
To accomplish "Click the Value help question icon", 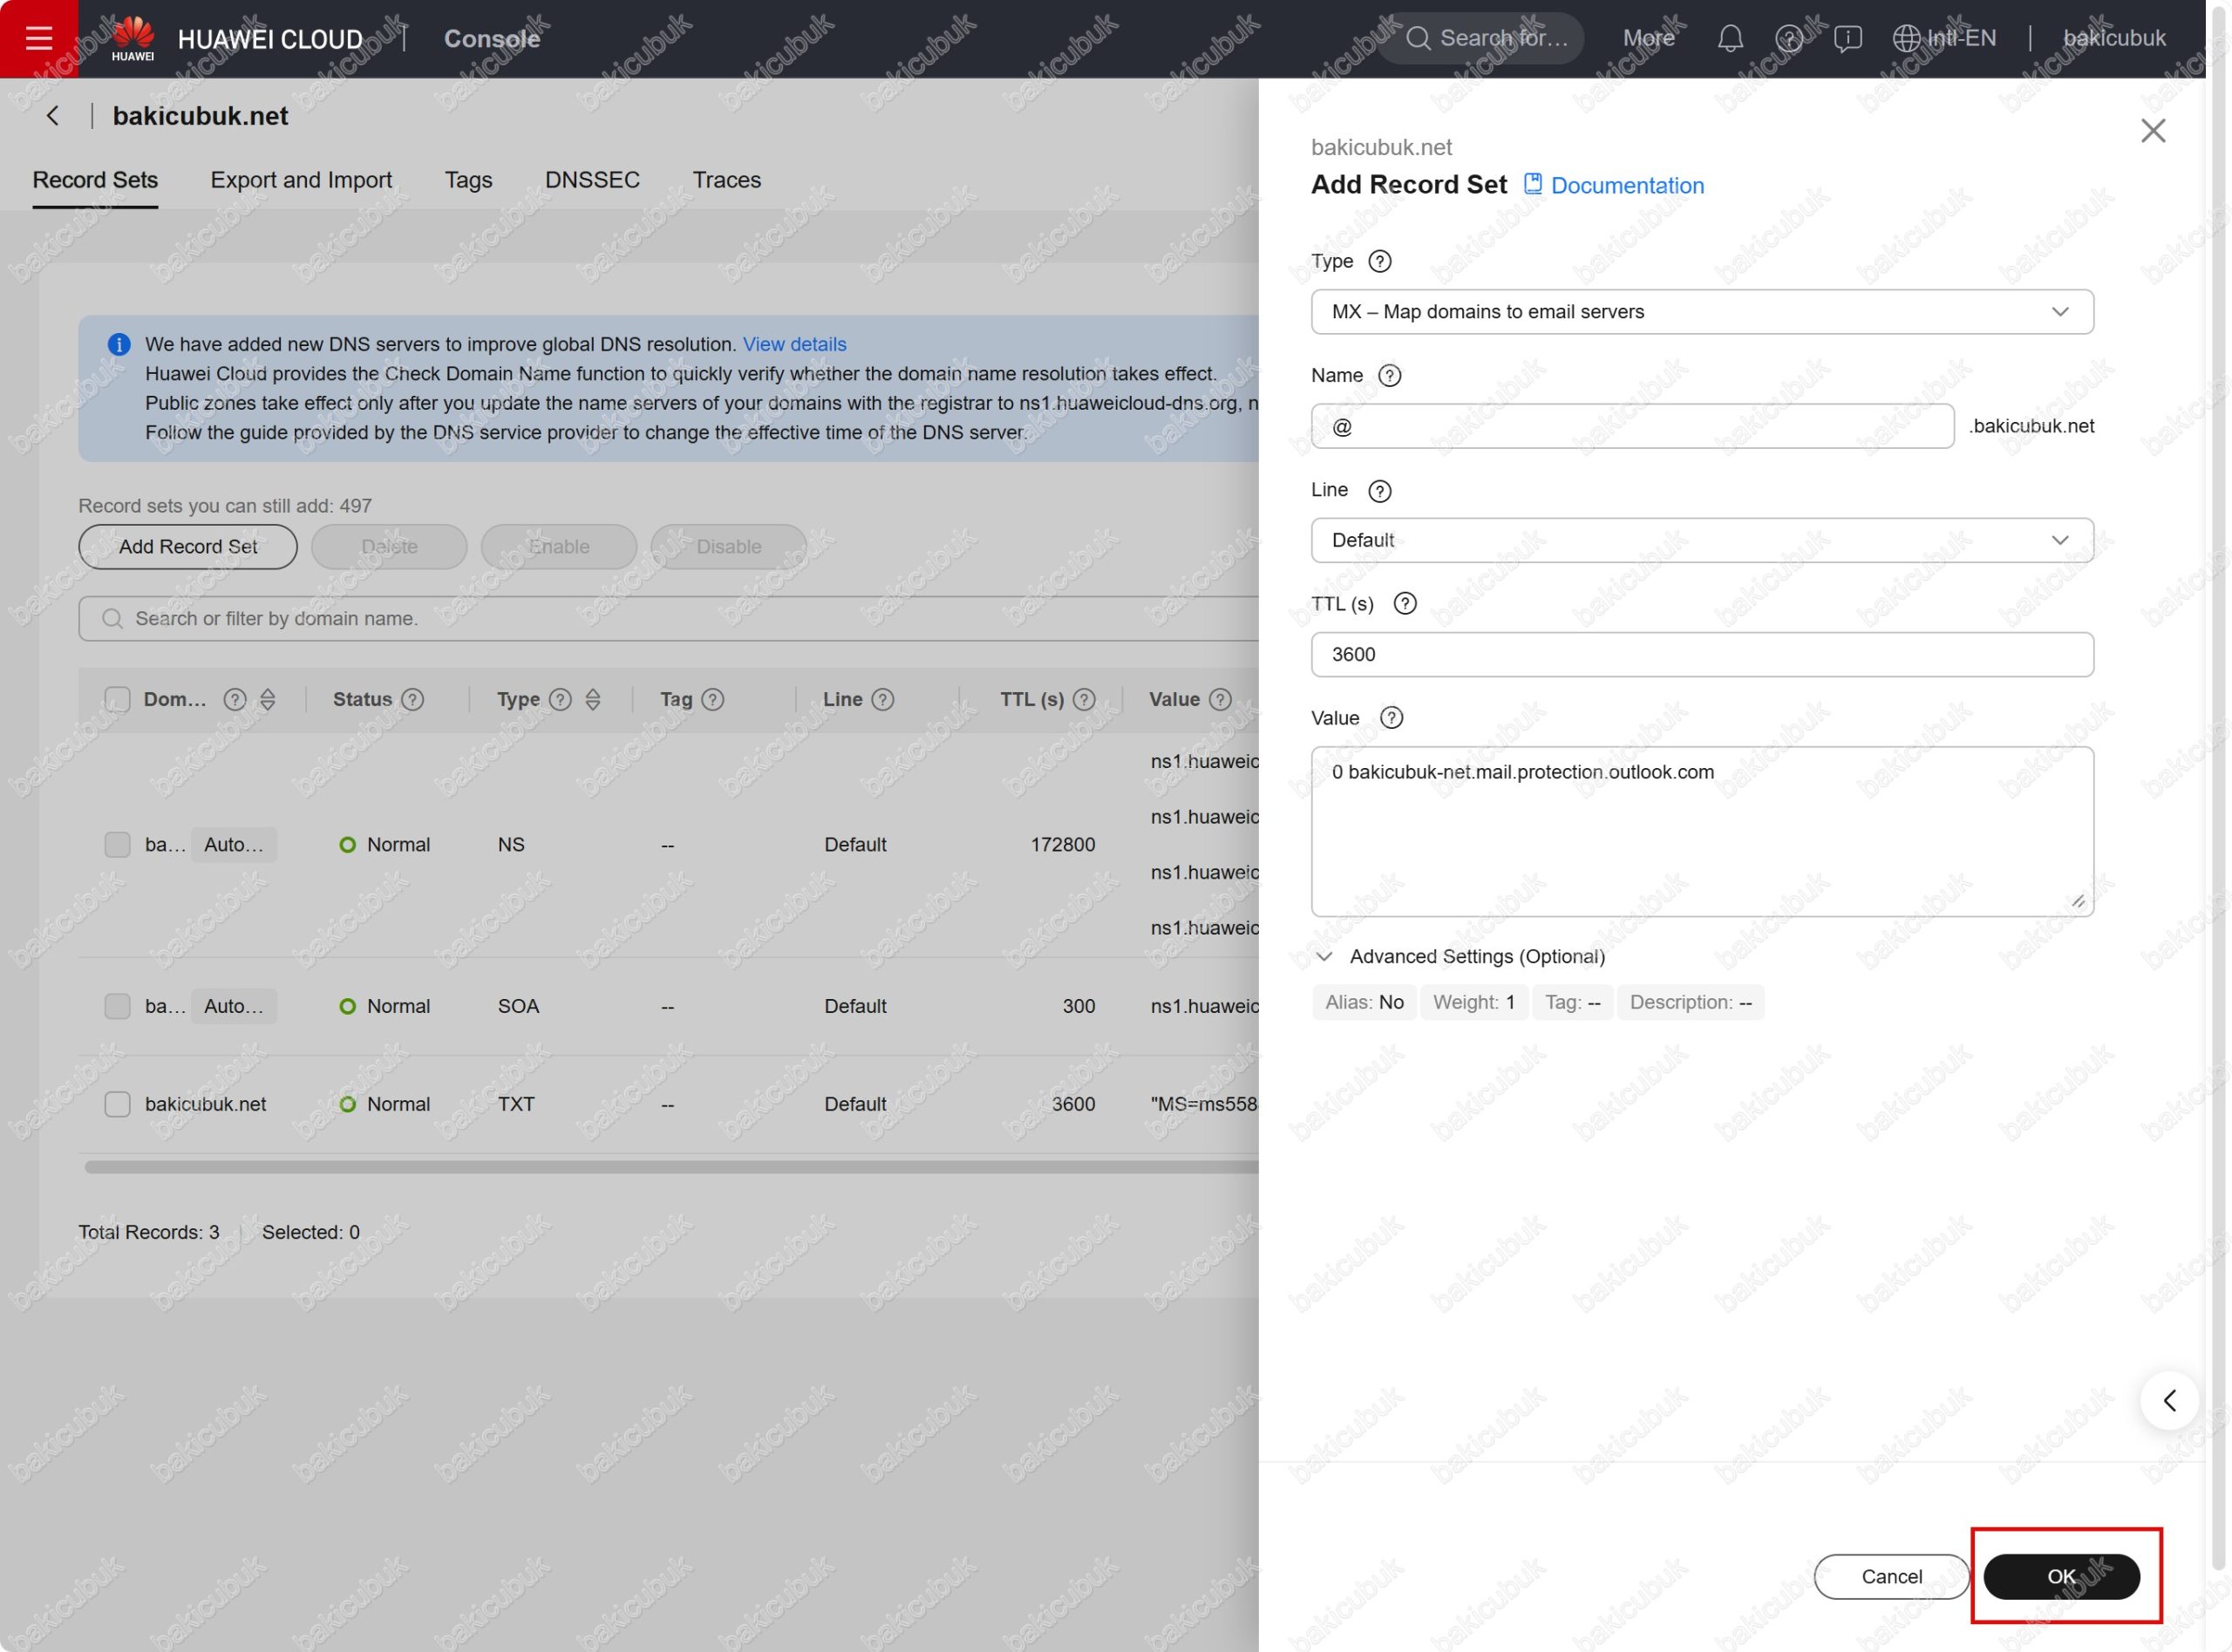I will (x=1390, y=717).
